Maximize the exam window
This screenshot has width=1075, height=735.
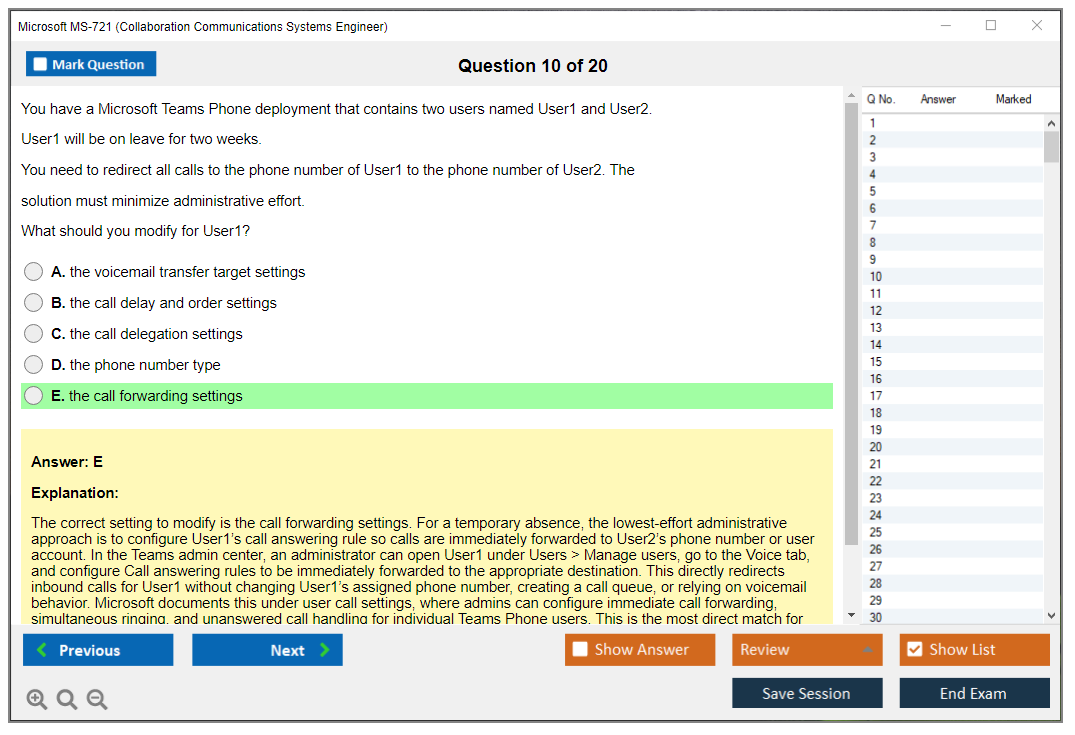pyautogui.click(x=991, y=25)
